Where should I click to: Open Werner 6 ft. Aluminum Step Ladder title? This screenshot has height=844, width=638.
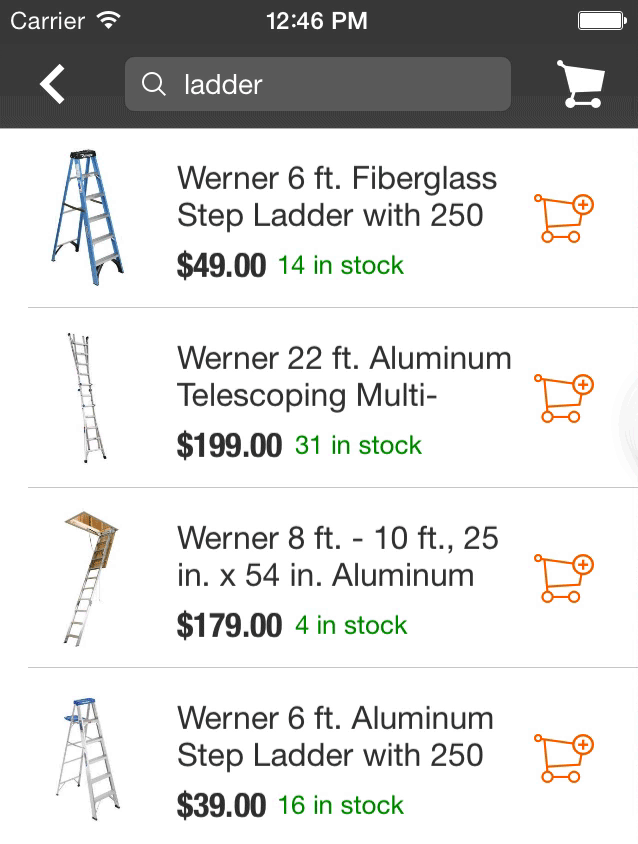[x=335, y=737]
